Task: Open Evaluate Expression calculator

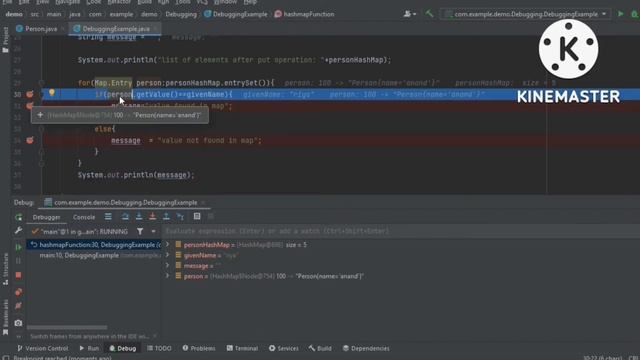Action: tap(197, 217)
